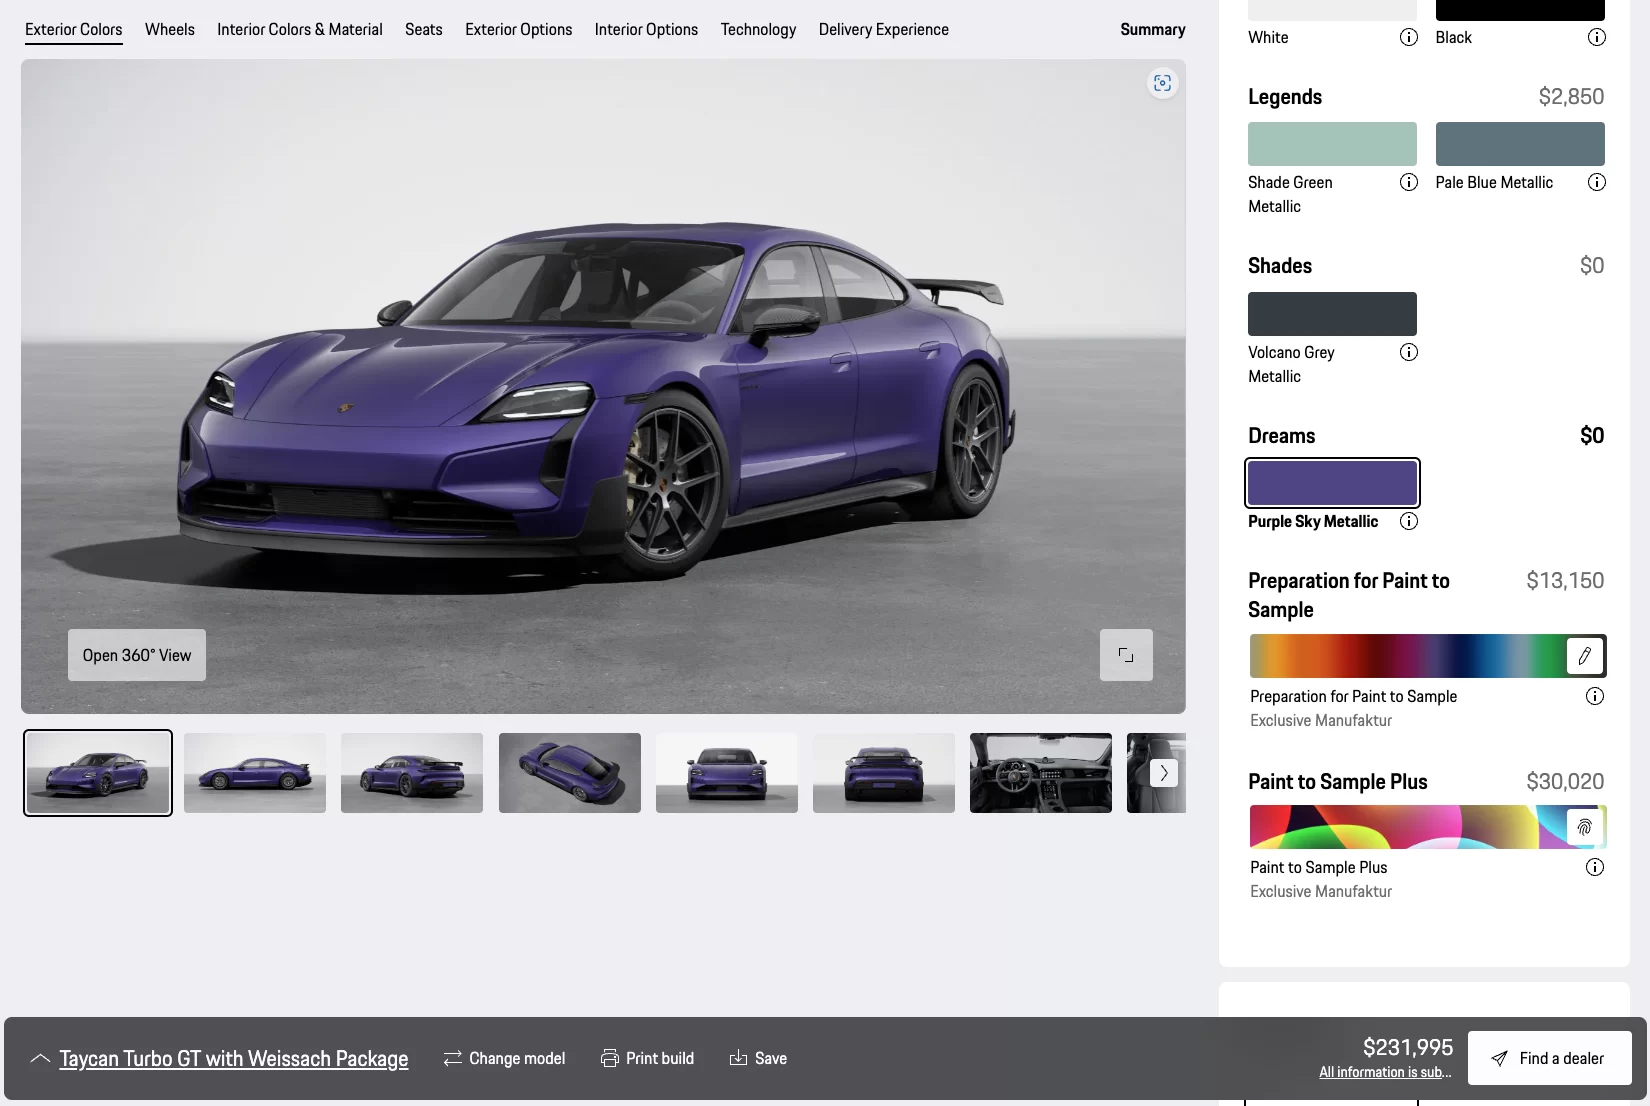1650x1106 pixels.
Task: Select Volcano Grey Metallic swatch
Action: [1332, 314]
